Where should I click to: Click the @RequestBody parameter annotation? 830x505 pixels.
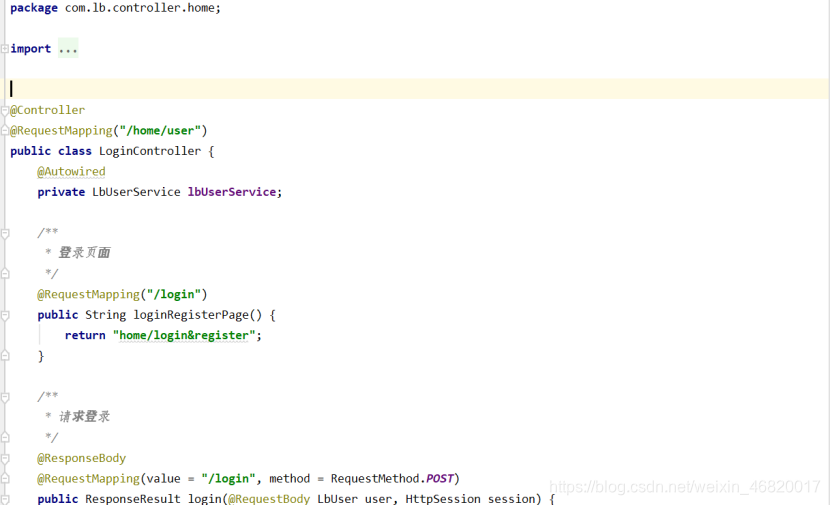coord(269,499)
